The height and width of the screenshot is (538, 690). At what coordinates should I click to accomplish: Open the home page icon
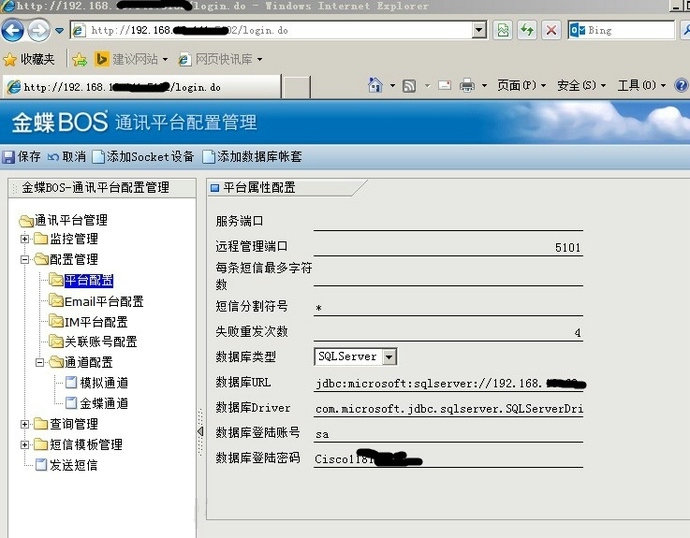[374, 85]
